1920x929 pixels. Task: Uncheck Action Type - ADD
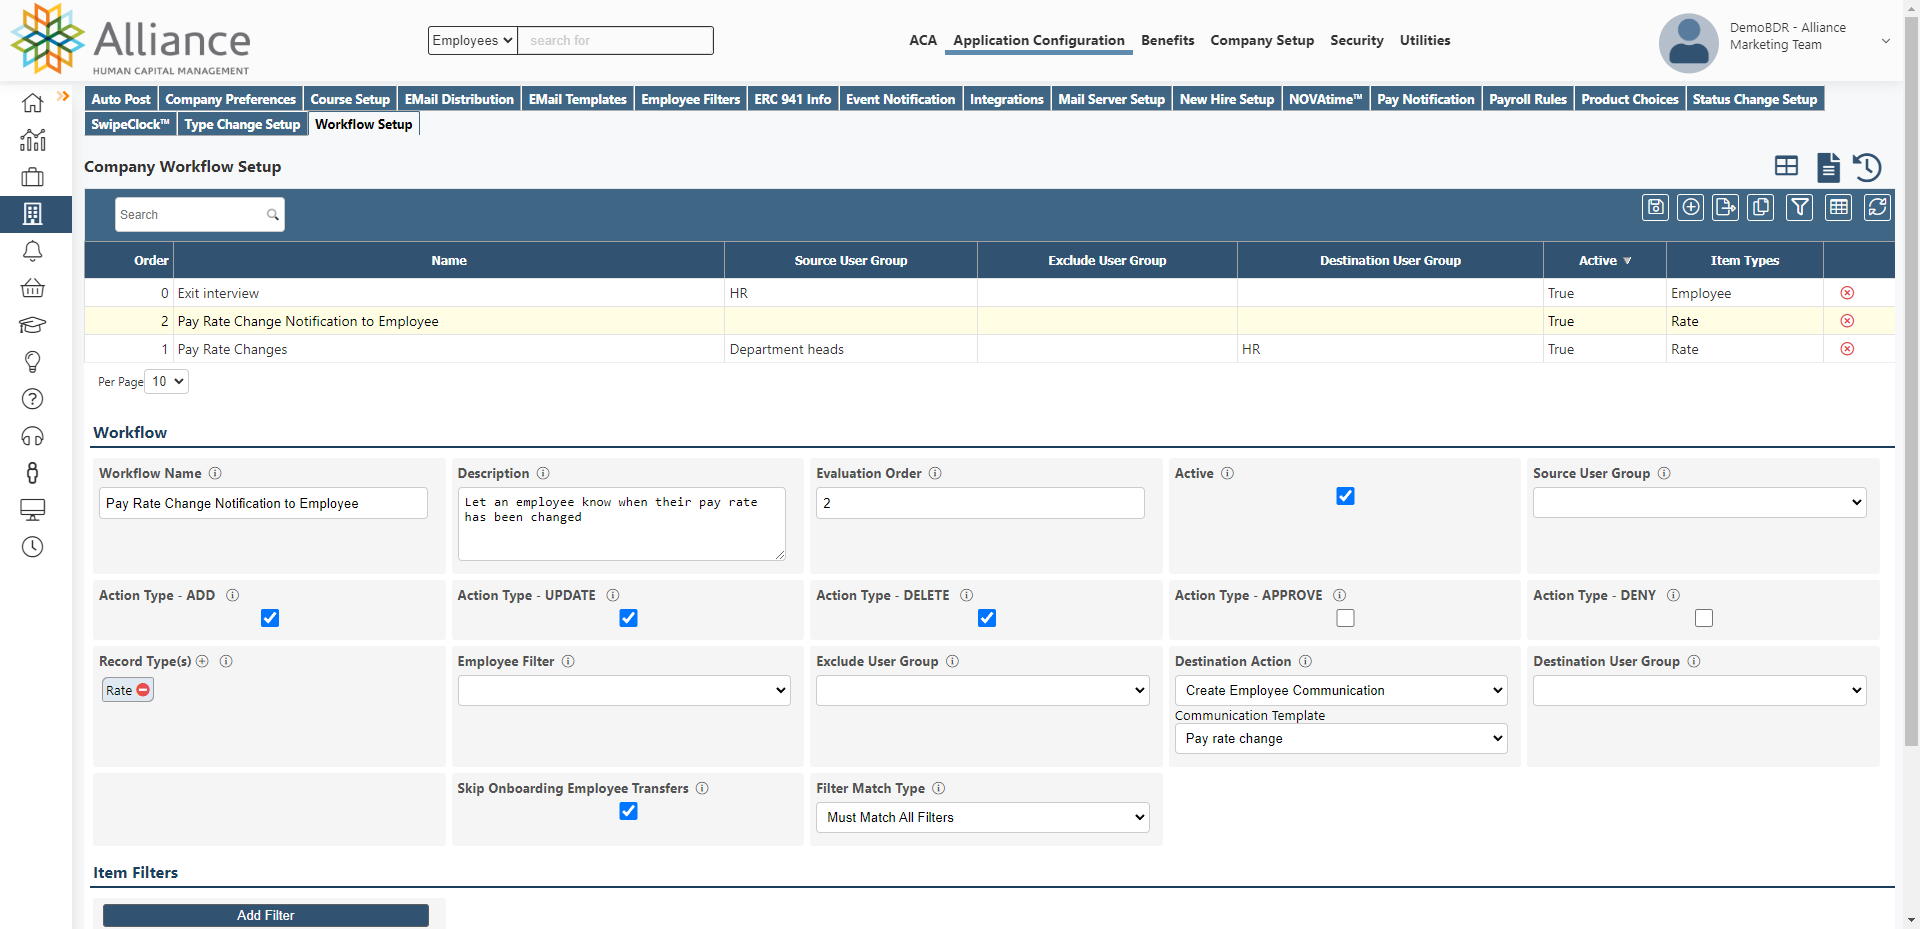[x=270, y=618]
